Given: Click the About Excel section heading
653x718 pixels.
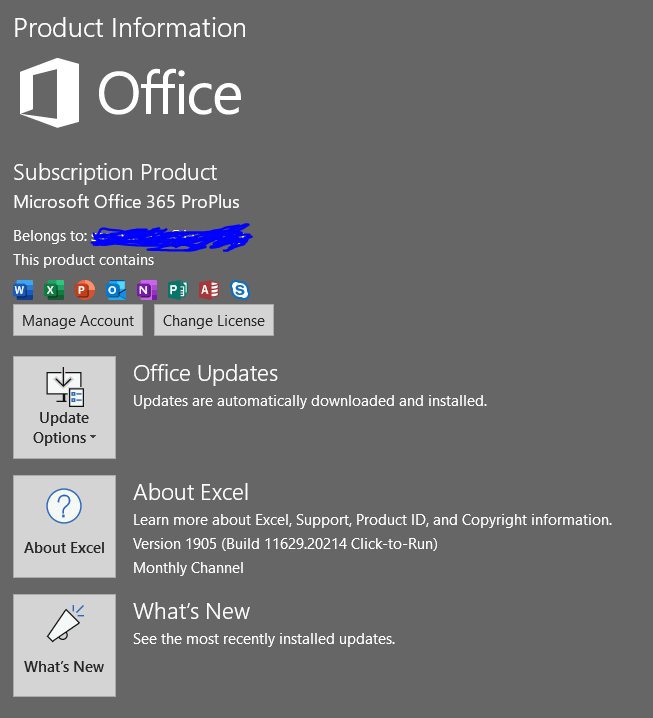Looking at the screenshot, I should click(x=191, y=492).
